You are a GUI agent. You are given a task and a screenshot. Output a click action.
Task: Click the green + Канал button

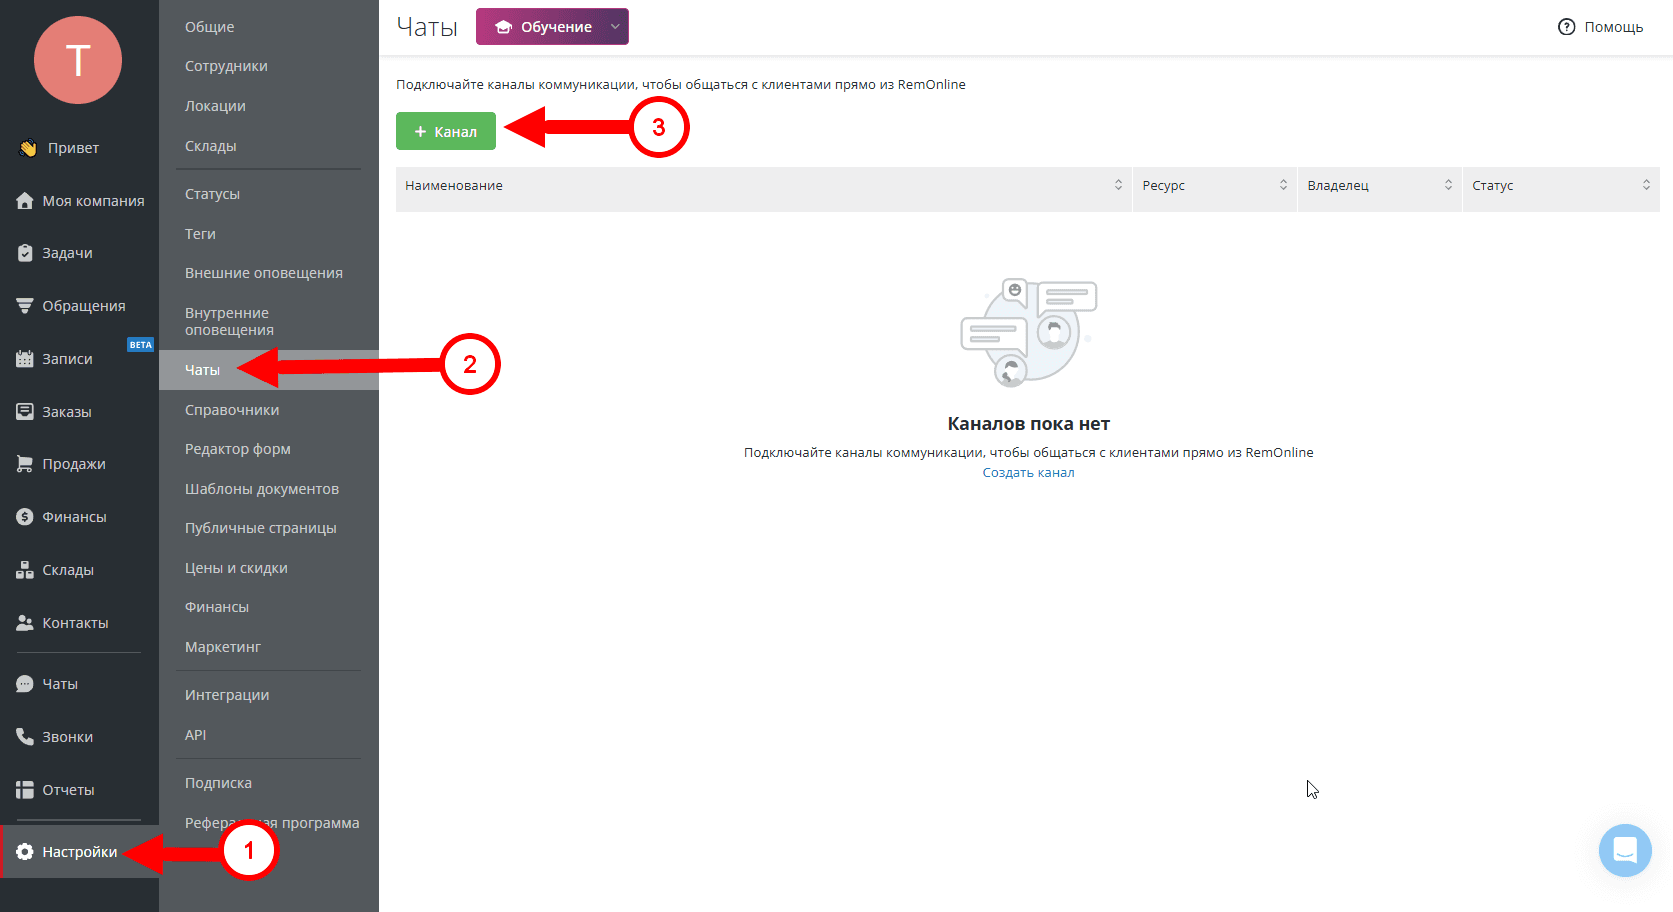pyautogui.click(x=446, y=131)
